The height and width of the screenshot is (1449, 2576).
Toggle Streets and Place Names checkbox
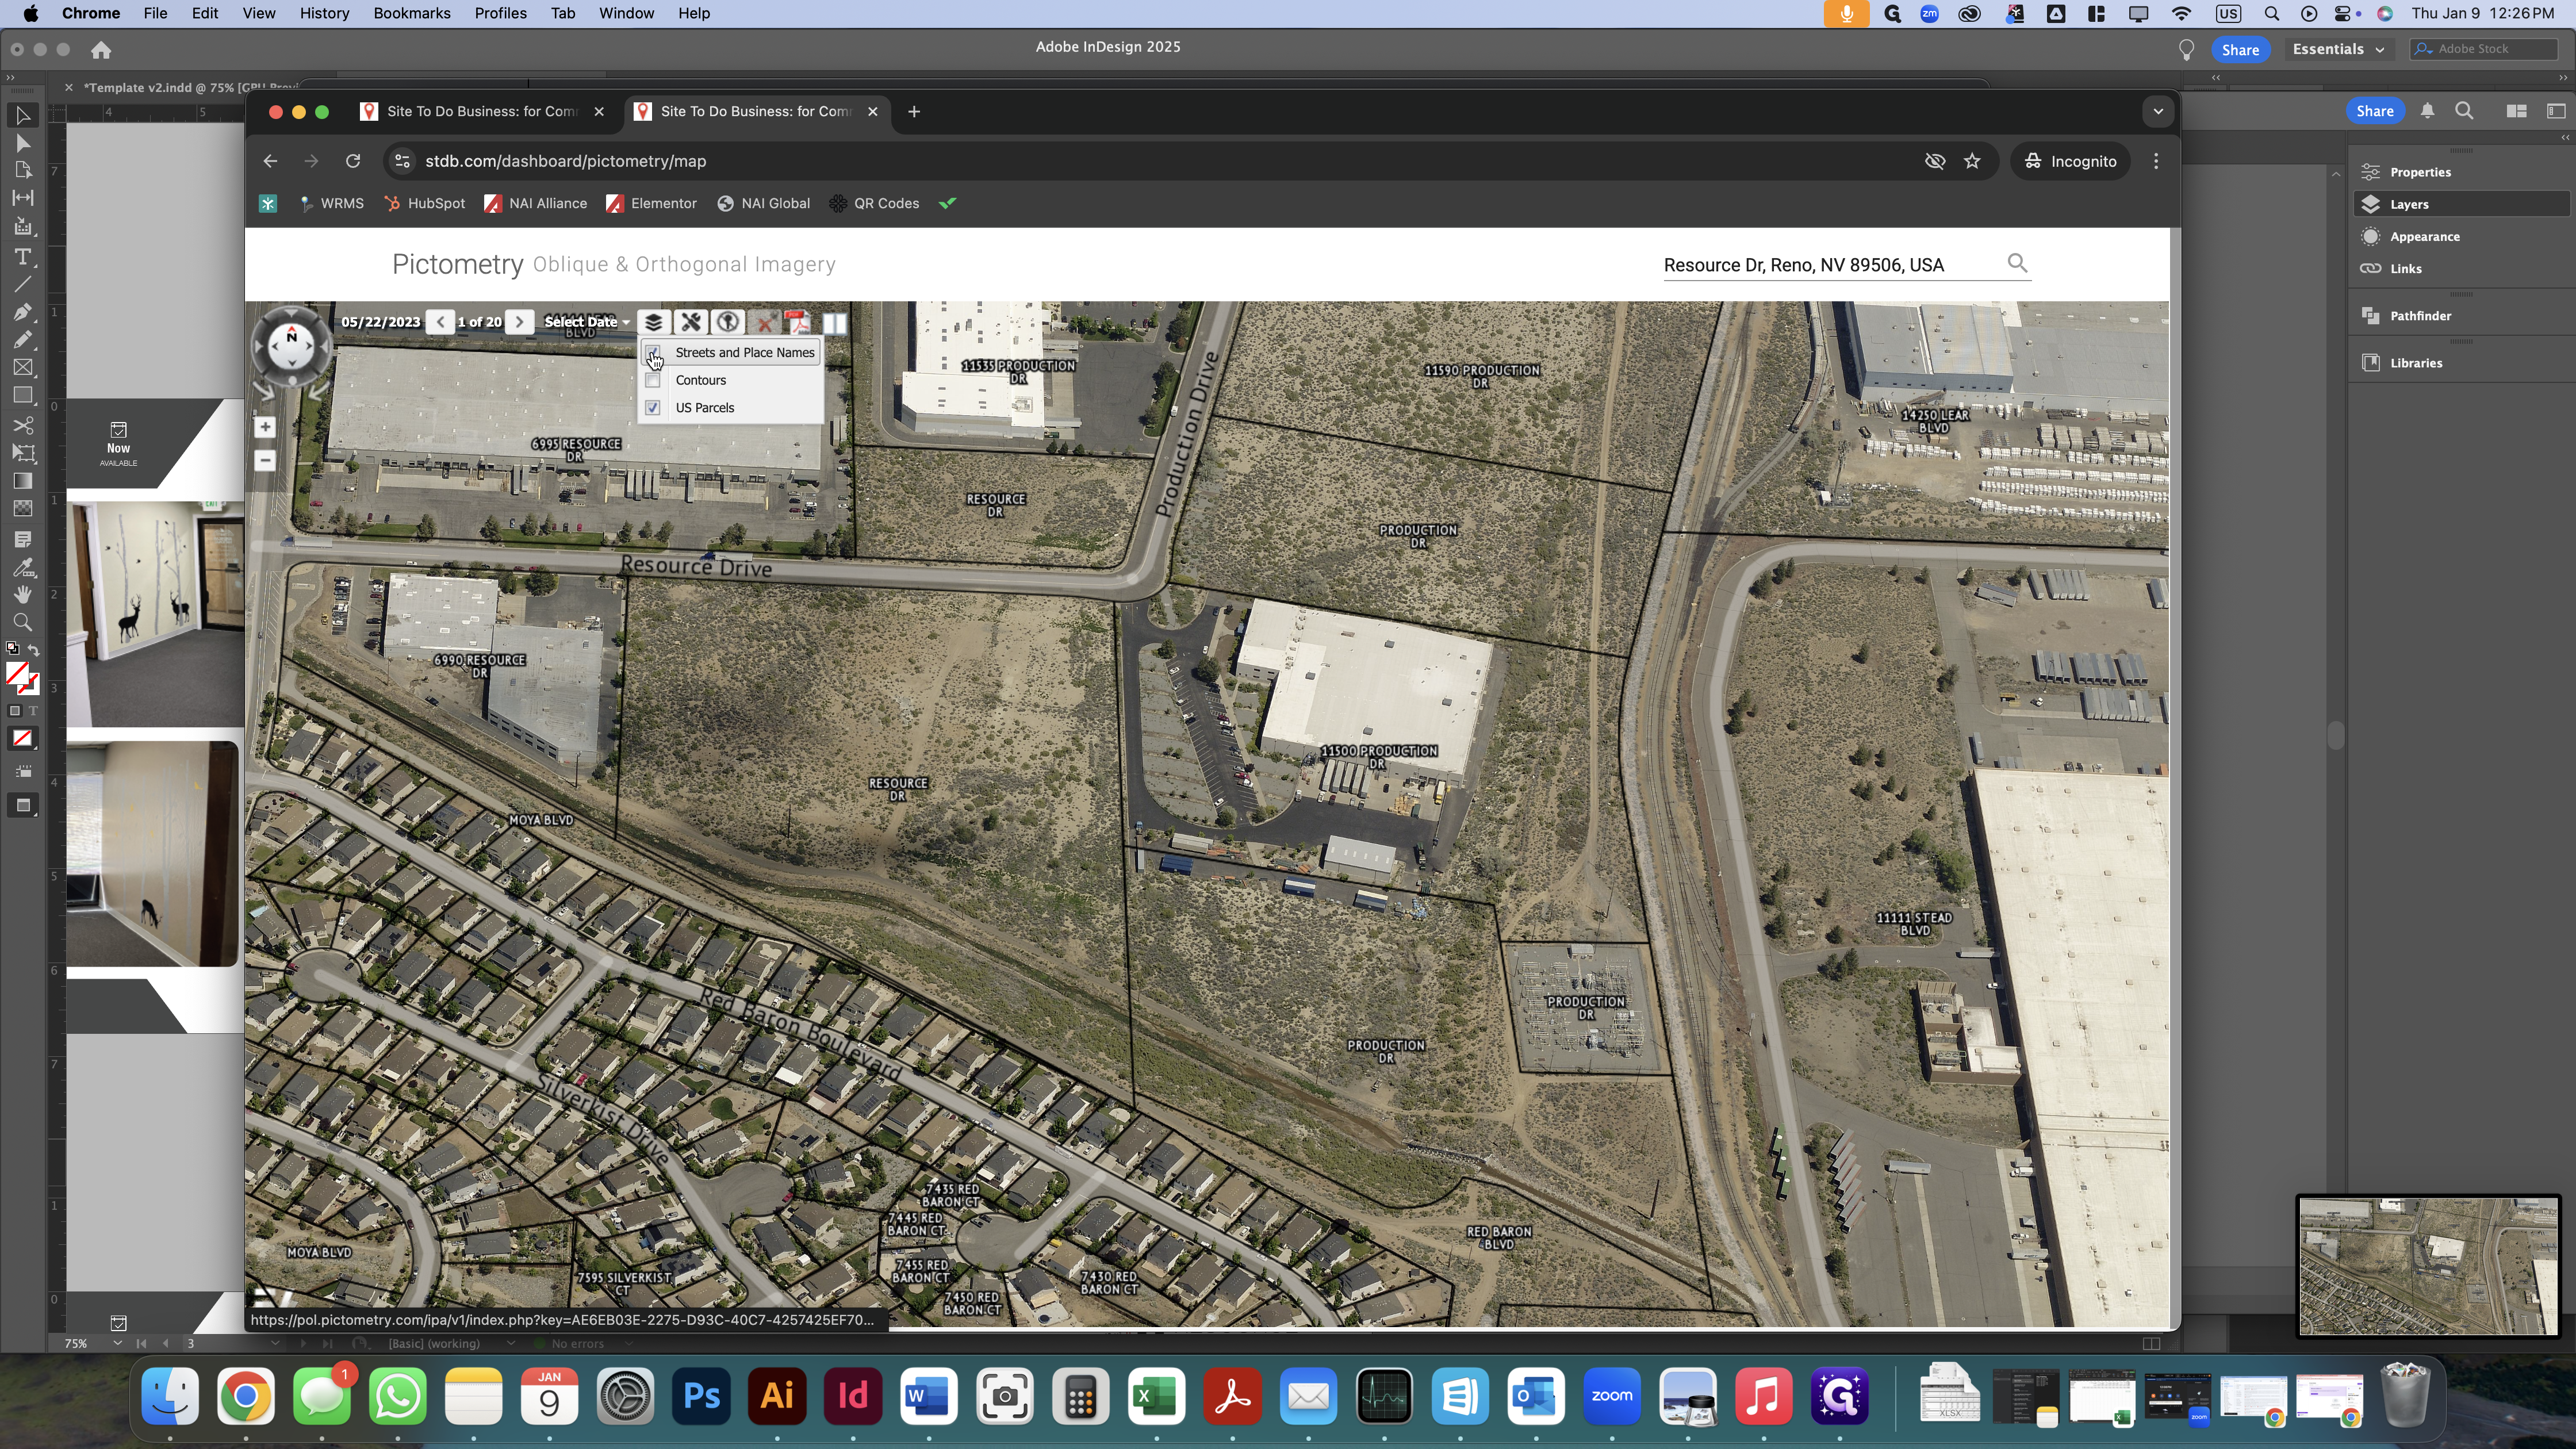[653, 353]
